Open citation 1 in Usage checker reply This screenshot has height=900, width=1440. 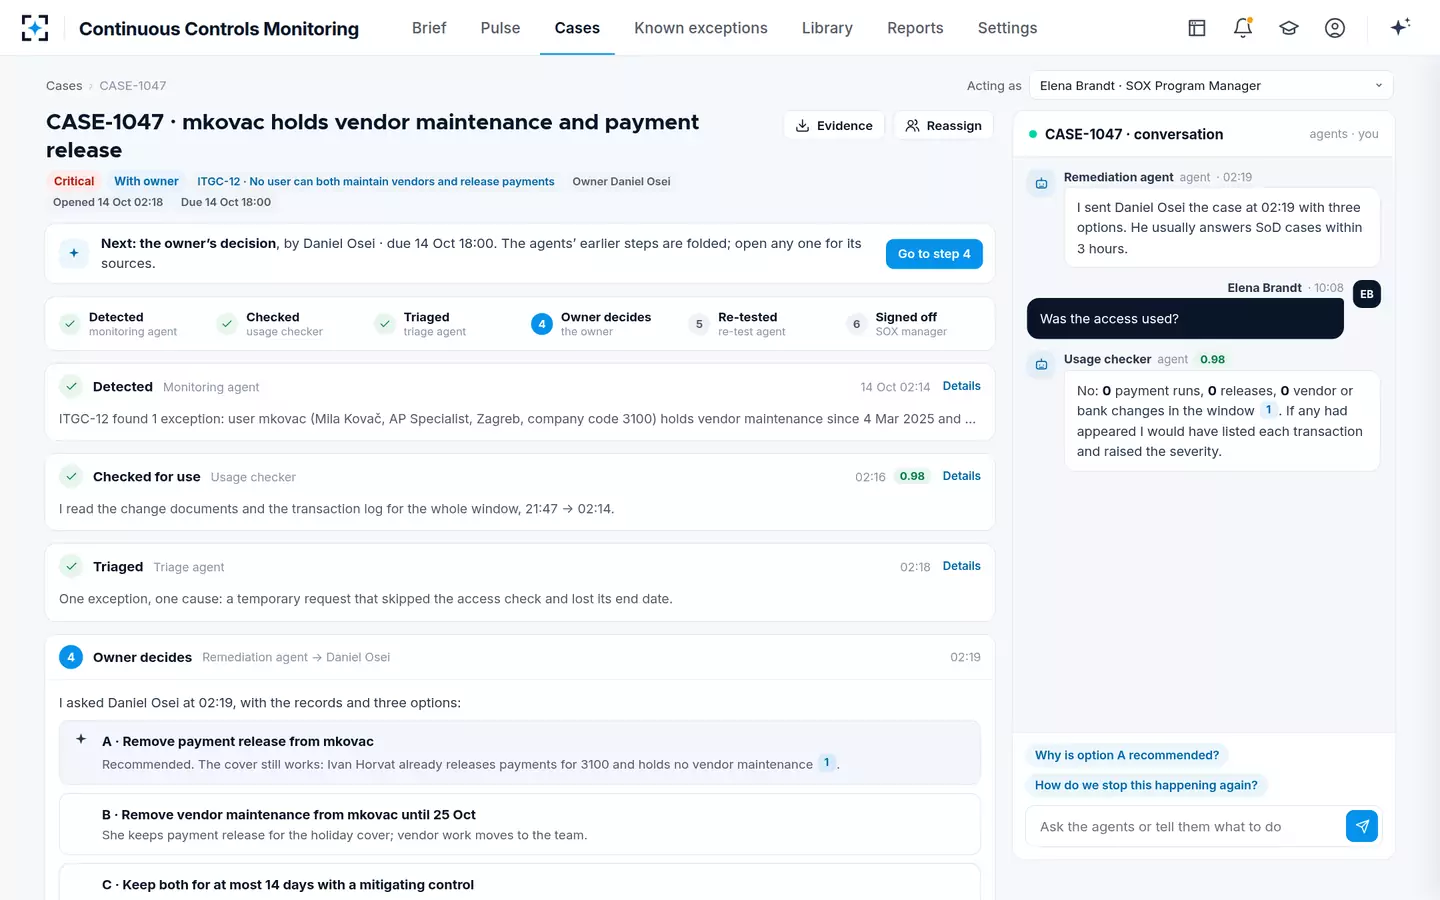click(x=1268, y=410)
